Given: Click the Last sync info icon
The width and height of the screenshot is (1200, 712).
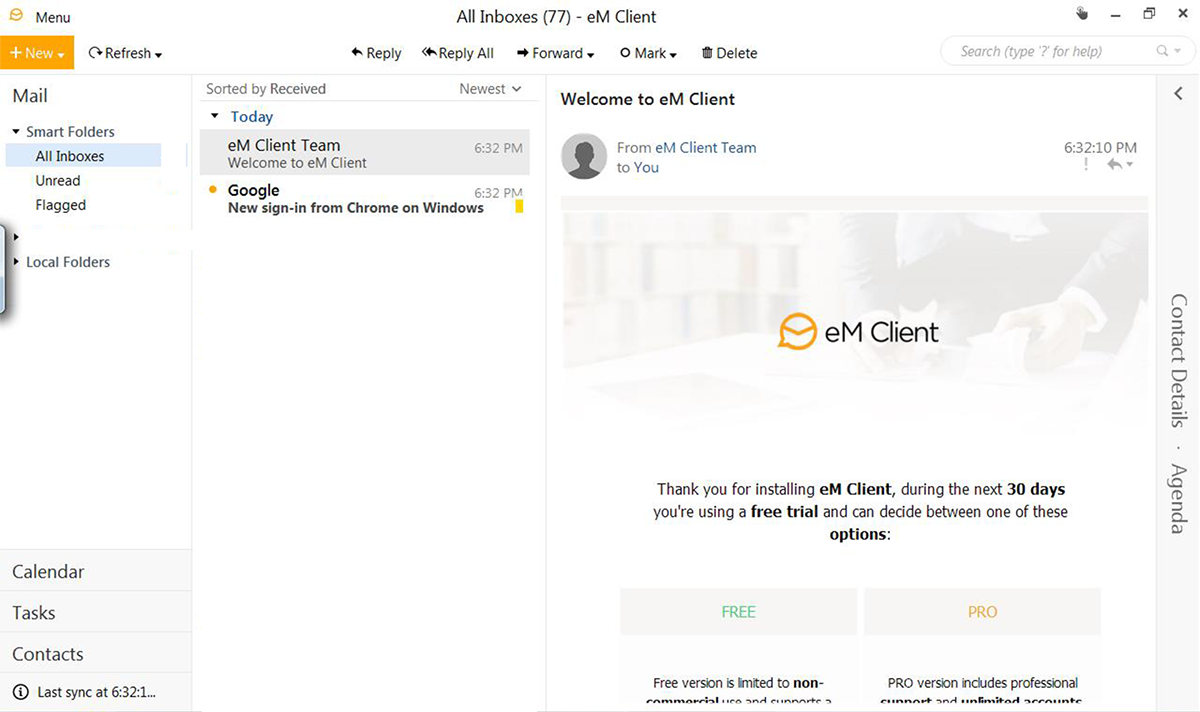Looking at the screenshot, I should pyautogui.click(x=20, y=692).
